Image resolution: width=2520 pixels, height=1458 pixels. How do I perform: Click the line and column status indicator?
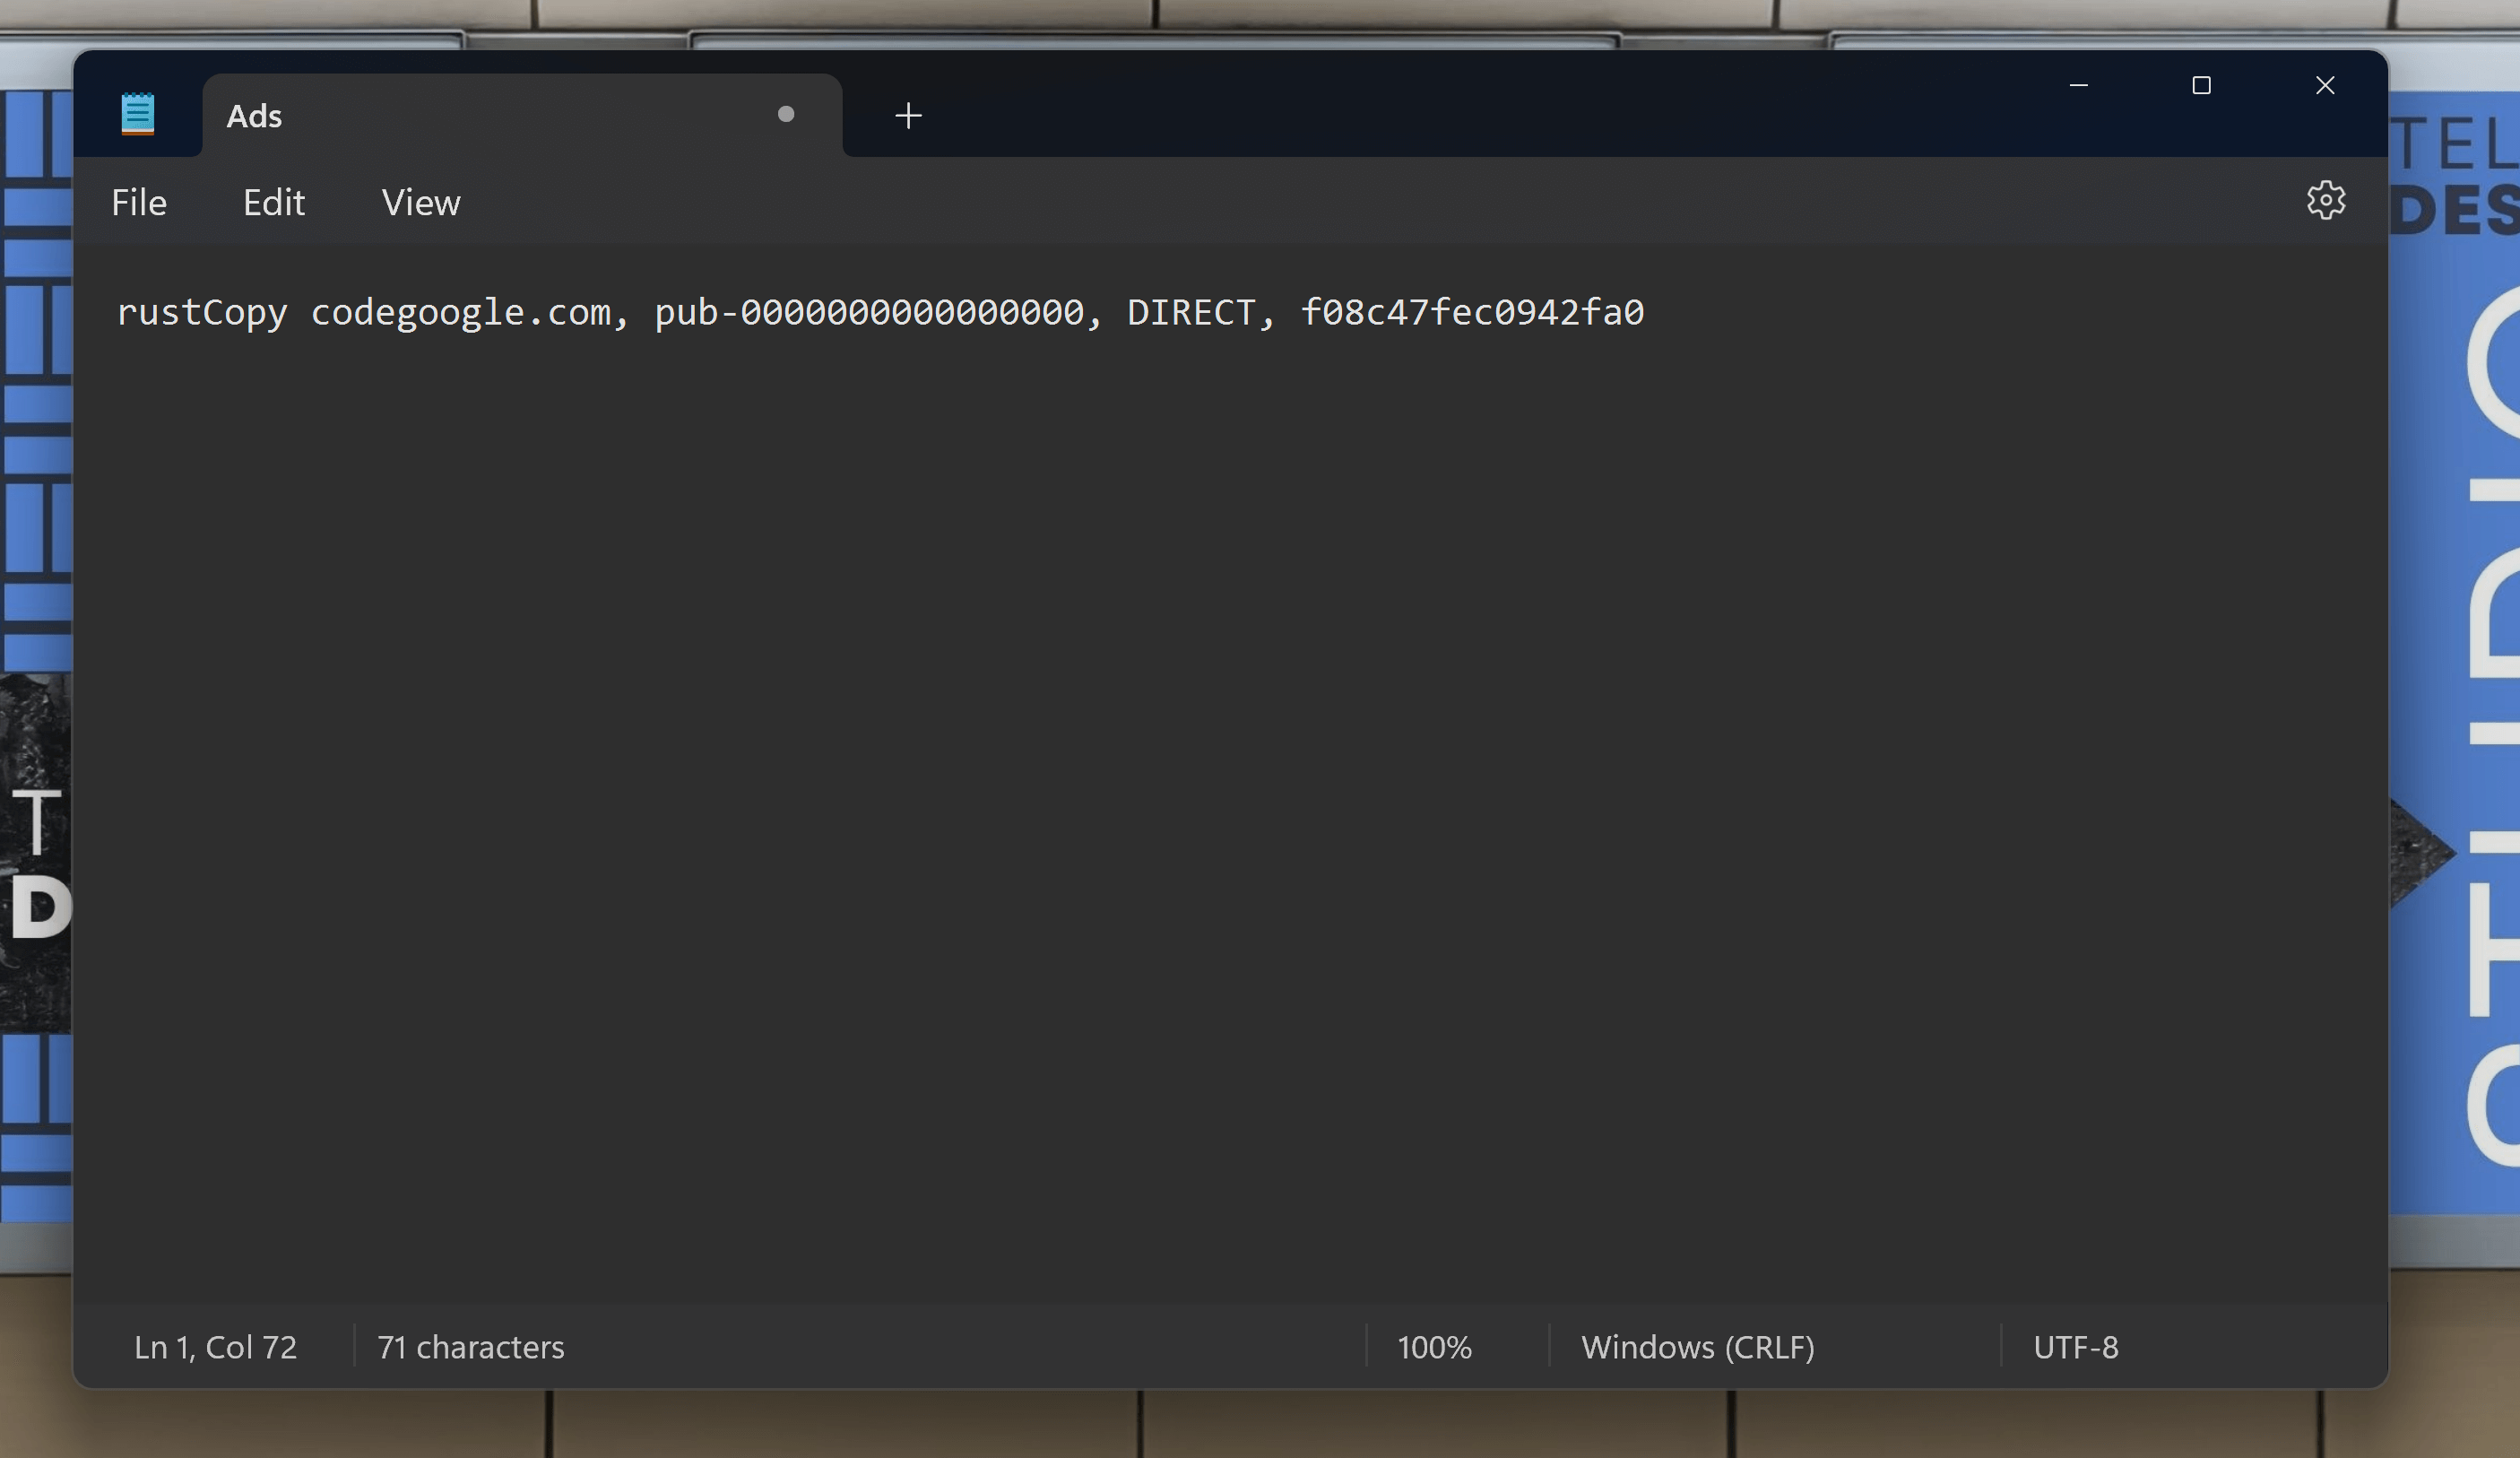tap(213, 1345)
